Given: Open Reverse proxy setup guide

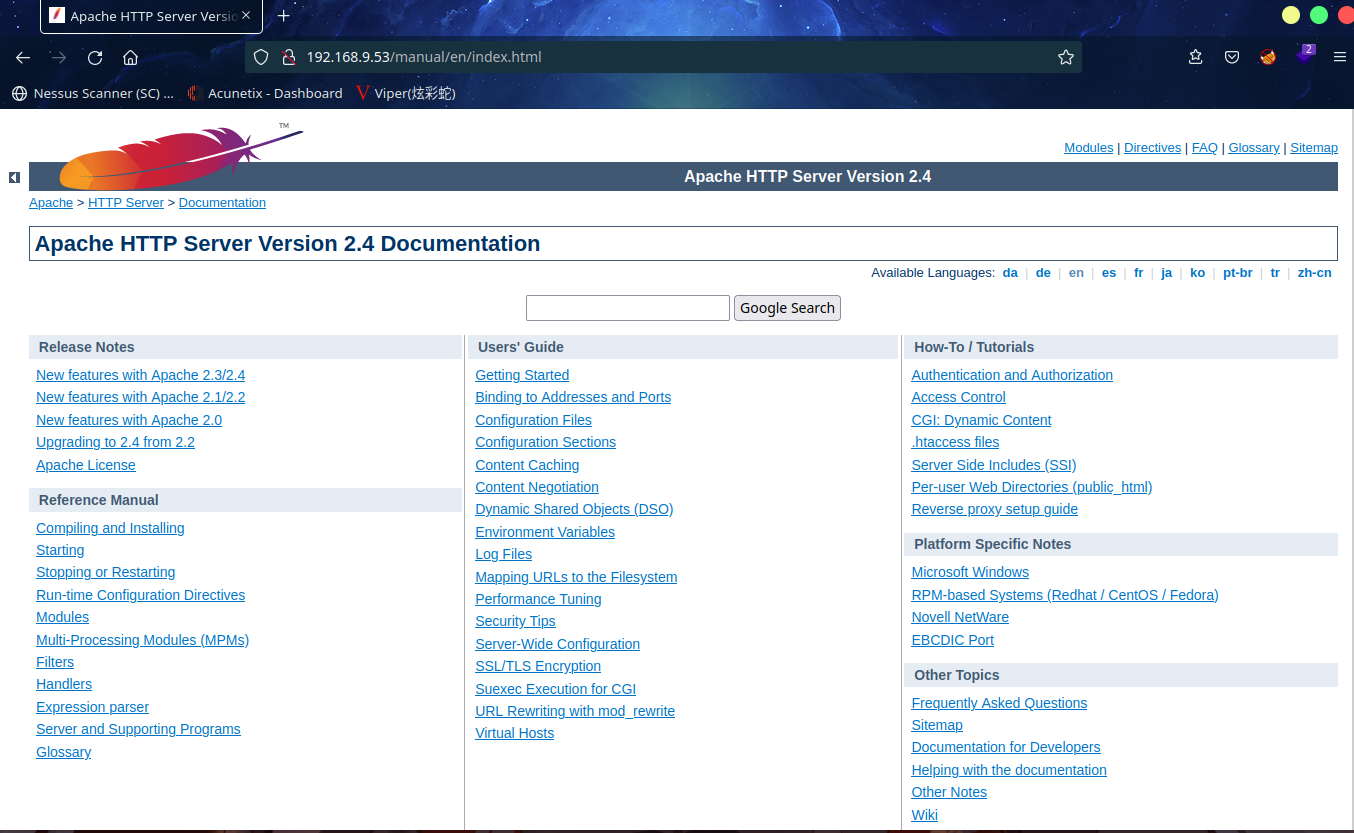Looking at the screenshot, I should click(x=994, y=509).
